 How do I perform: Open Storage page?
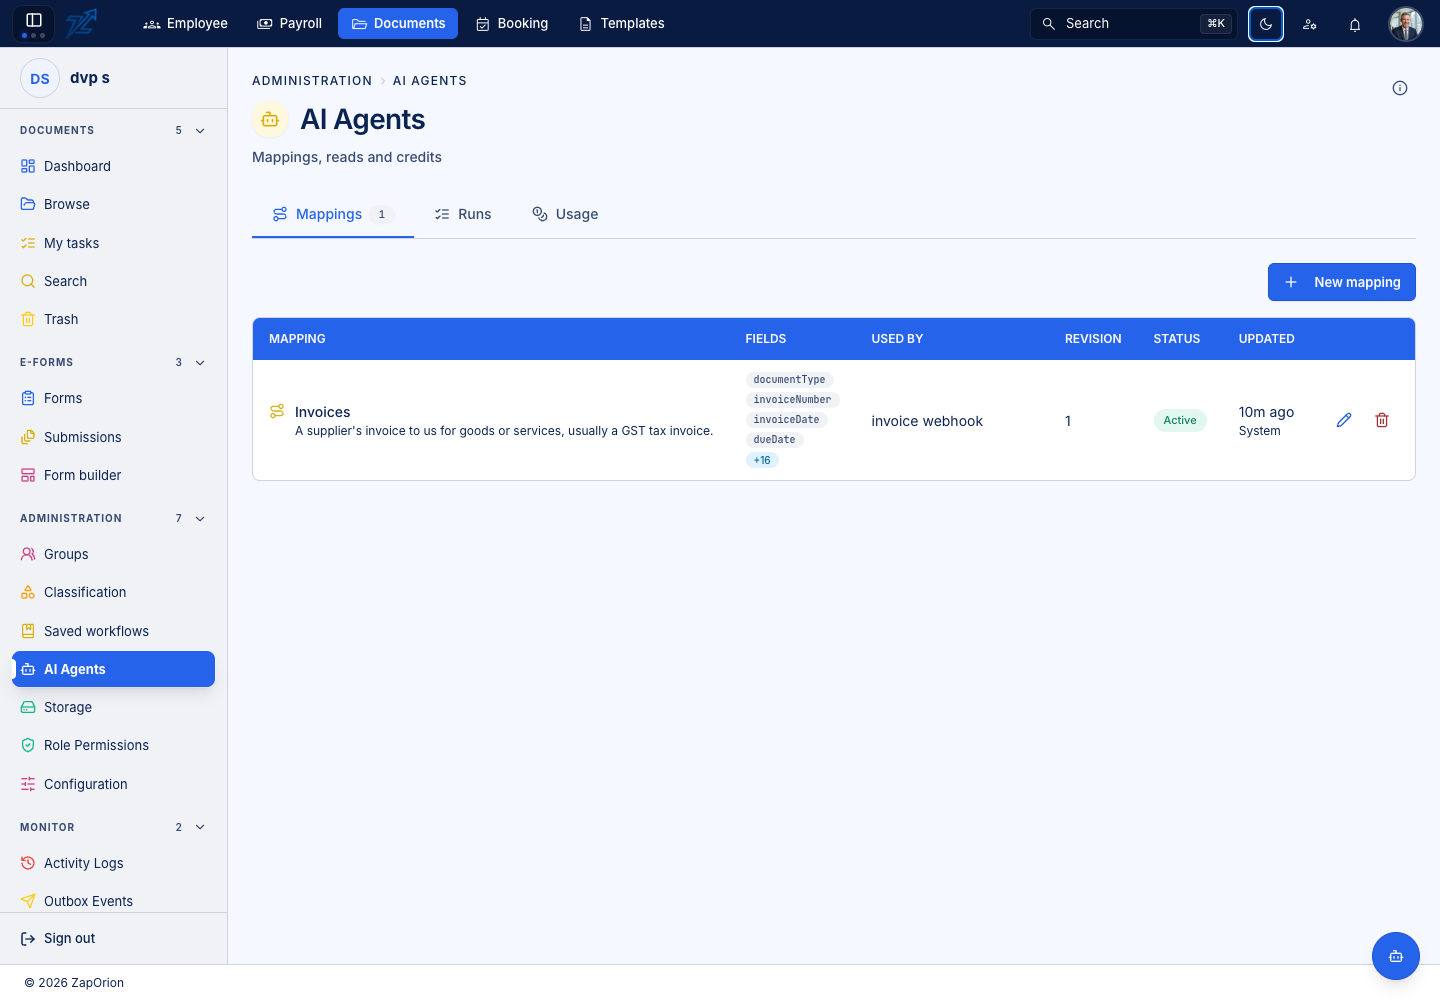click(x=113, y=707)
